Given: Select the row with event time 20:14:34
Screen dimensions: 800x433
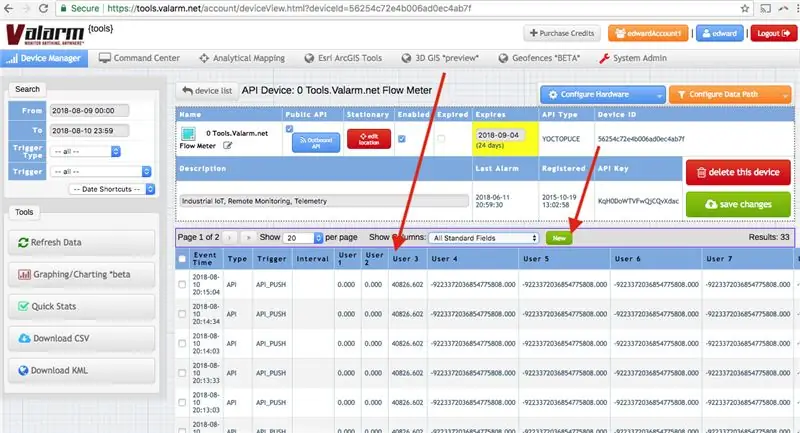Looking at the screenshot, I should coord(182,314).
